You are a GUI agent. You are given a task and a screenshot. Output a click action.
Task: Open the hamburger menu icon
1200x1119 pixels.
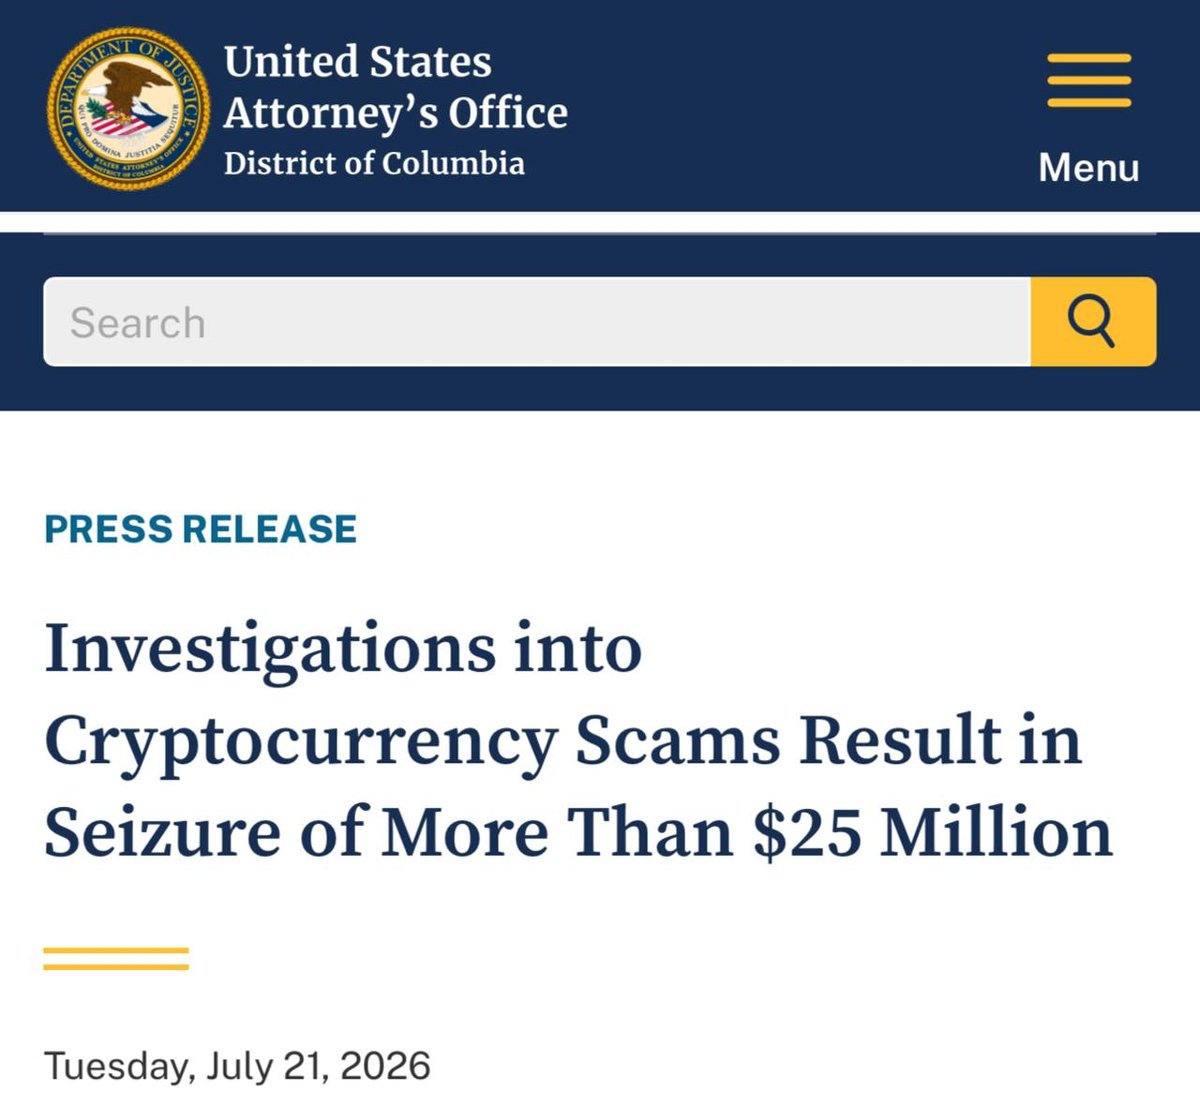click(x=1089, y=81)
